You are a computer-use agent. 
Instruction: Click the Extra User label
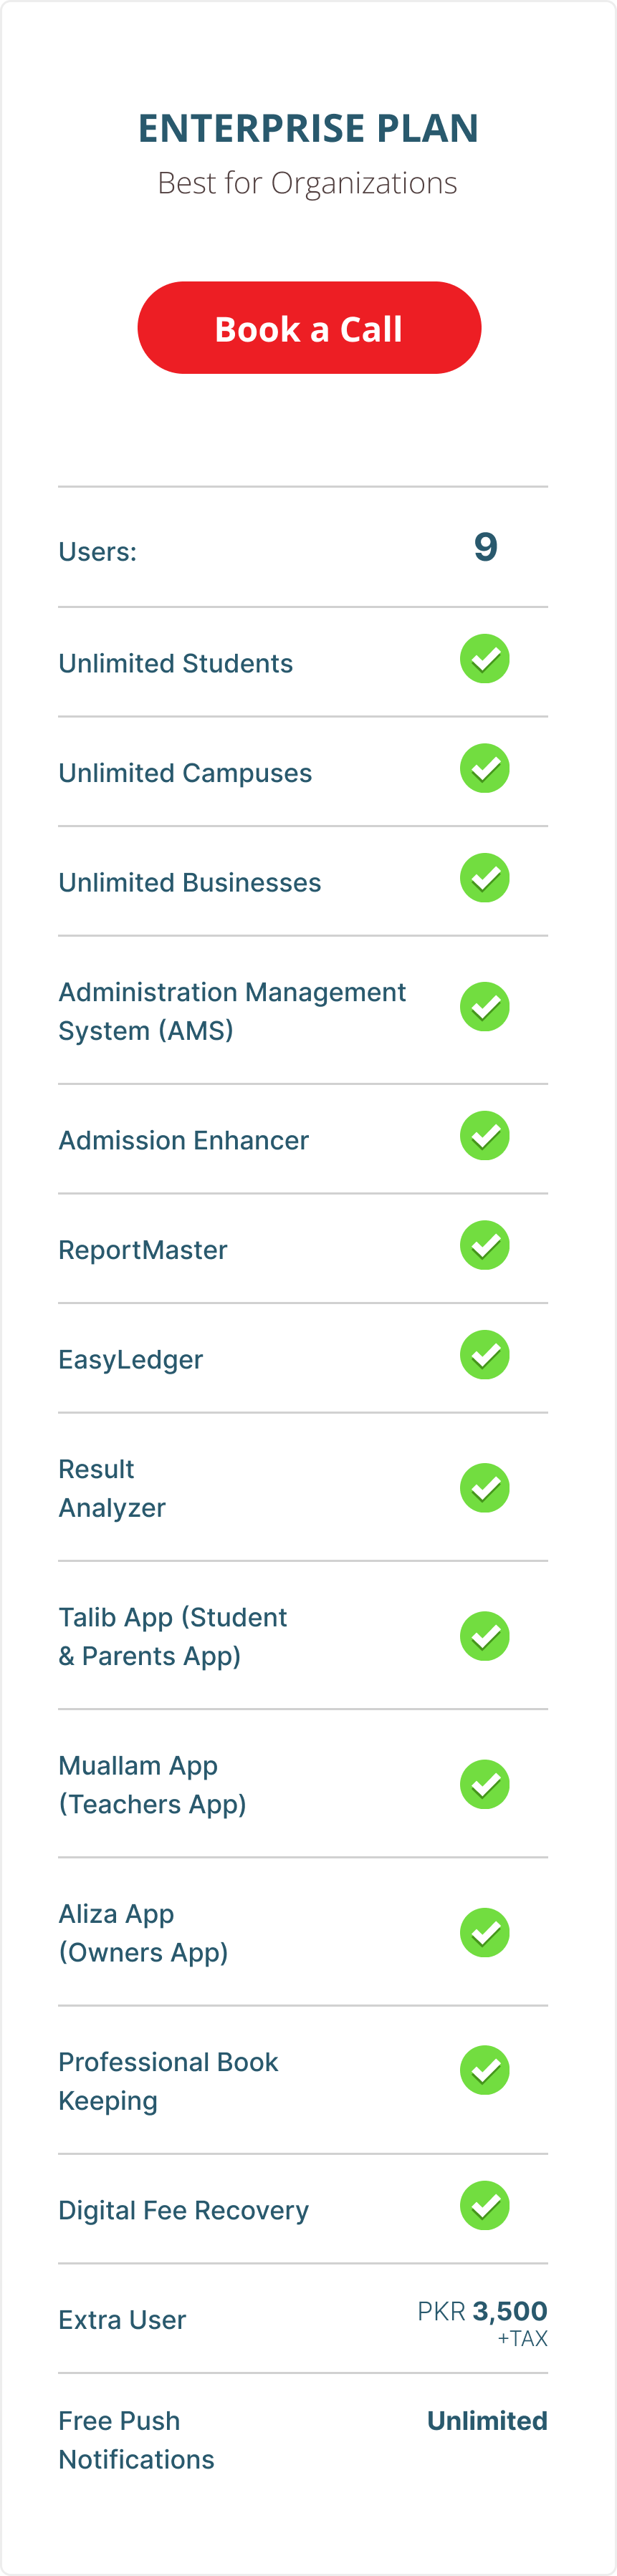pyautogui.click(x=122, y=2320)
